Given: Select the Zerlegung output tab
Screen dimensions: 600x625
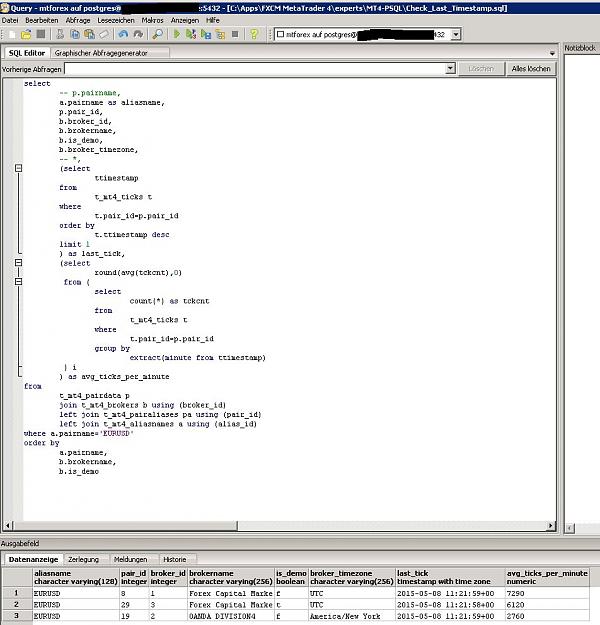Looking at the screenshot, I should click(83, 560).
